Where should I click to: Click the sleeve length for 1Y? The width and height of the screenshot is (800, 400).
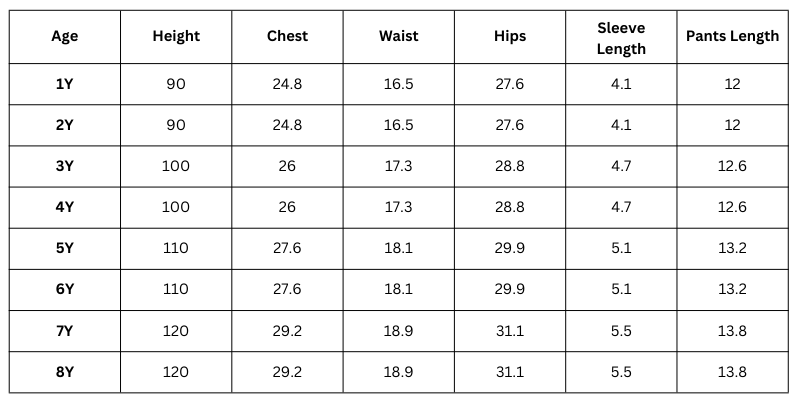pos(621,84)
